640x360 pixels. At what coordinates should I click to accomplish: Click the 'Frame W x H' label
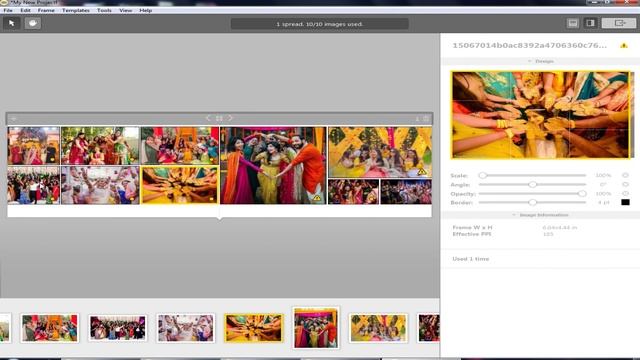(472, 227)
